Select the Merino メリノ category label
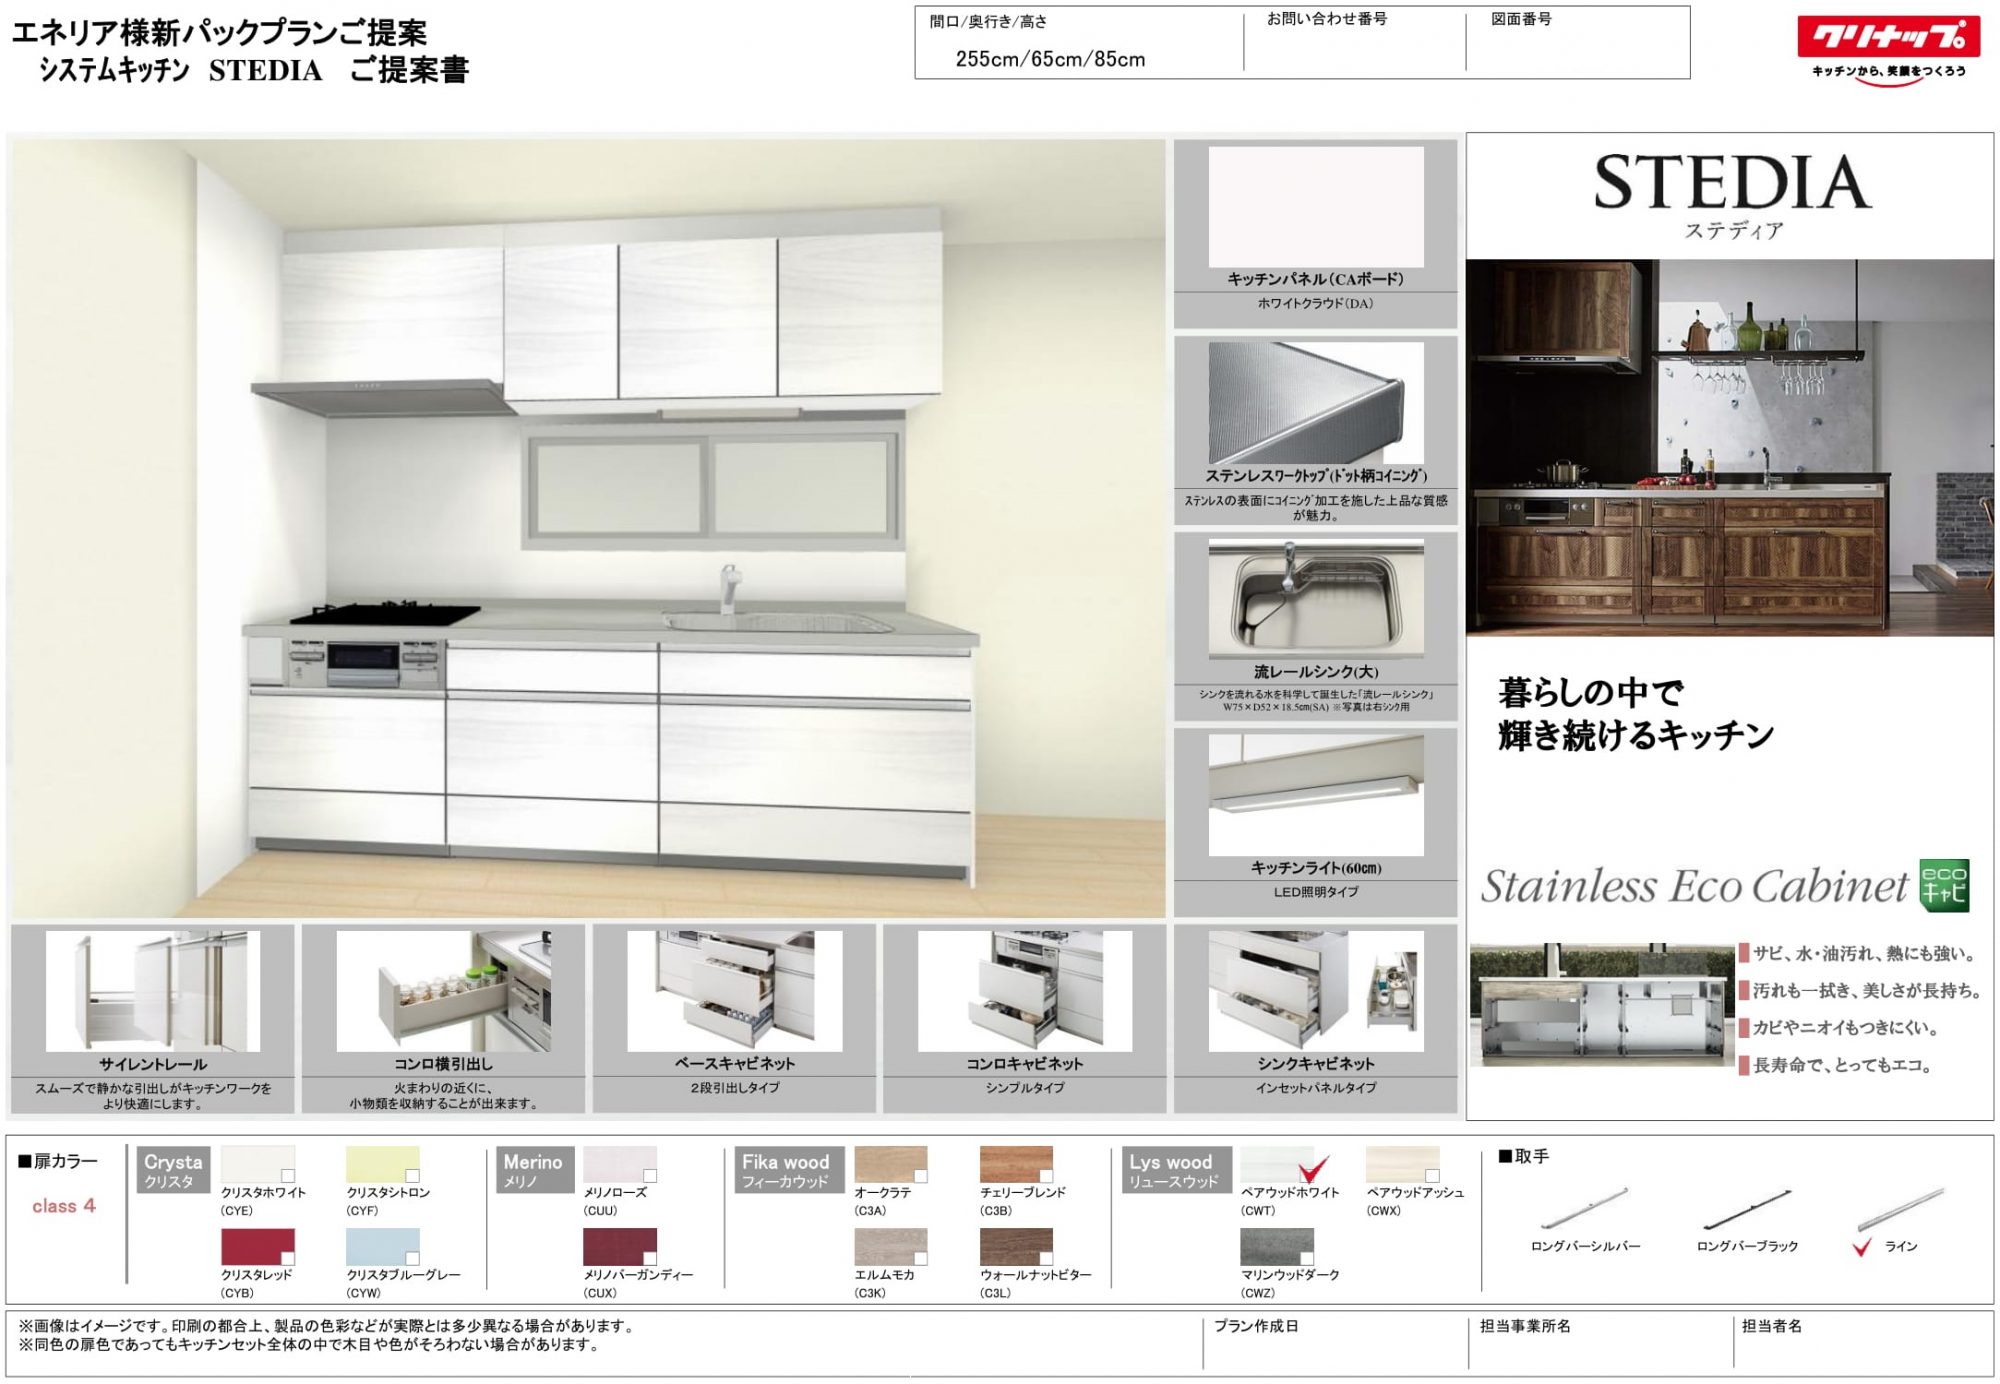The width and height of the screenshot is (2000, 1384). click(535, 1170)
